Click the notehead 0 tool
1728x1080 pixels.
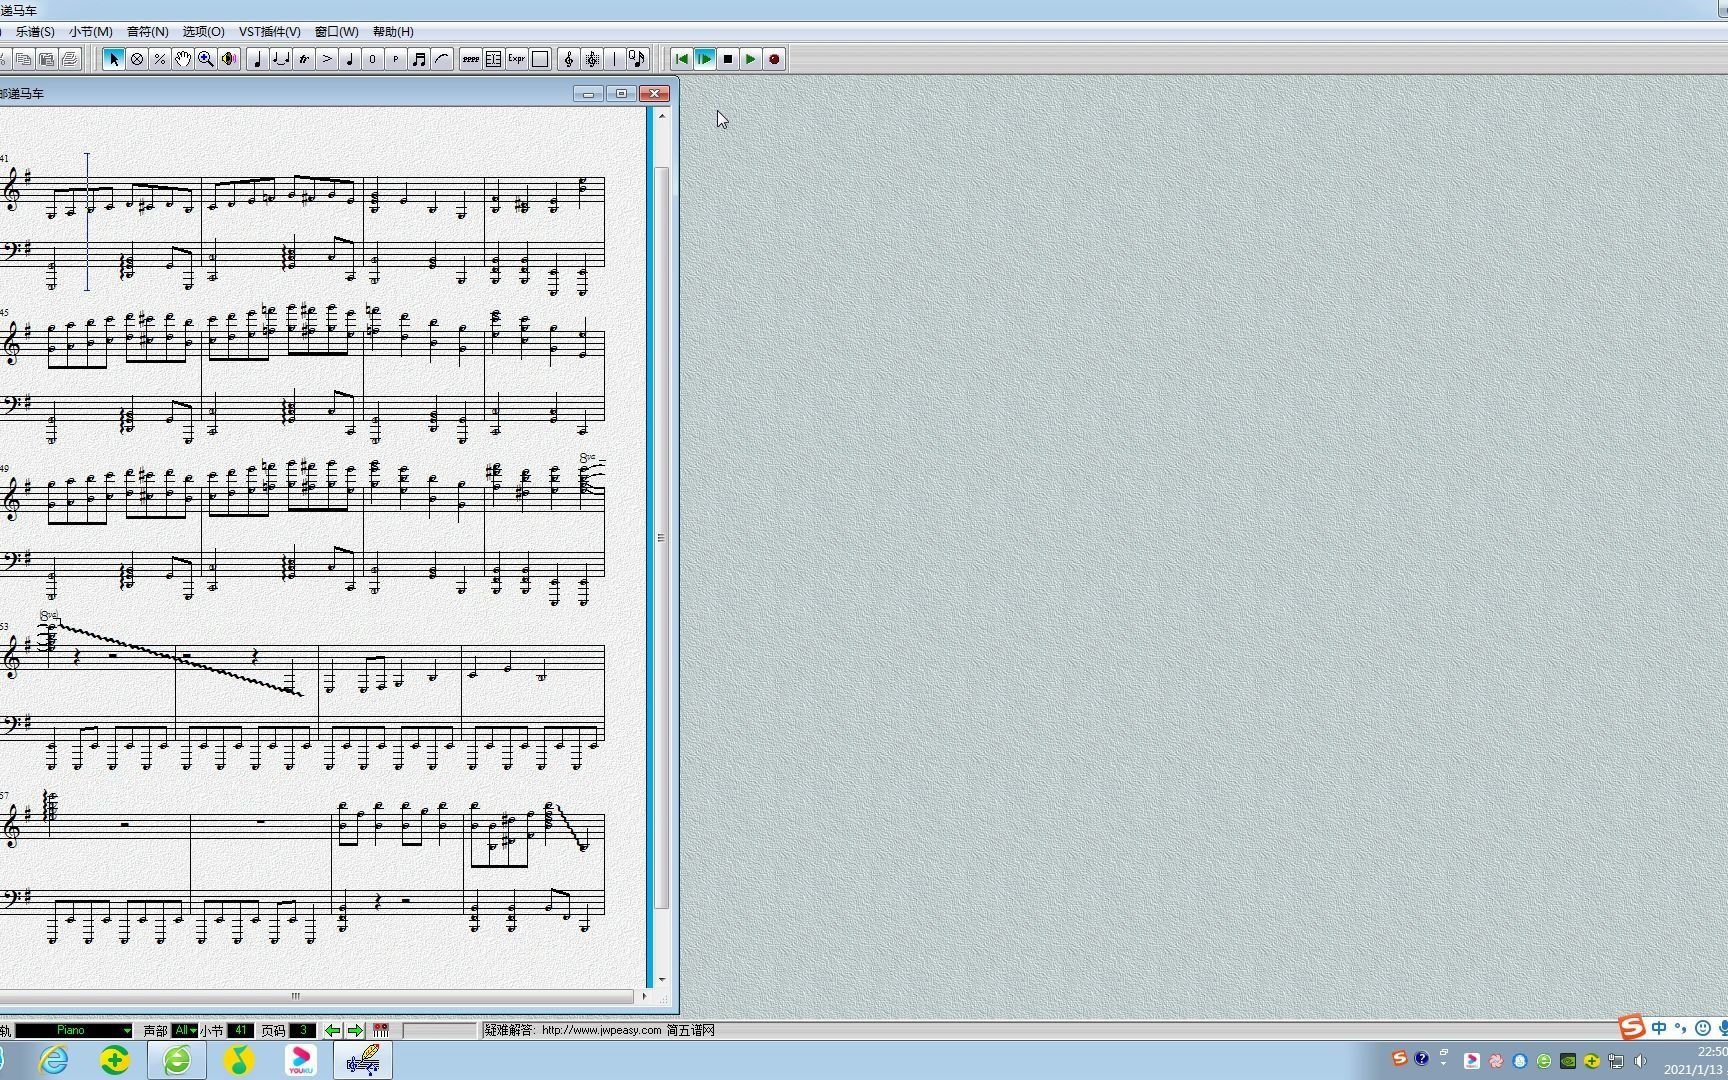(372, 59)
